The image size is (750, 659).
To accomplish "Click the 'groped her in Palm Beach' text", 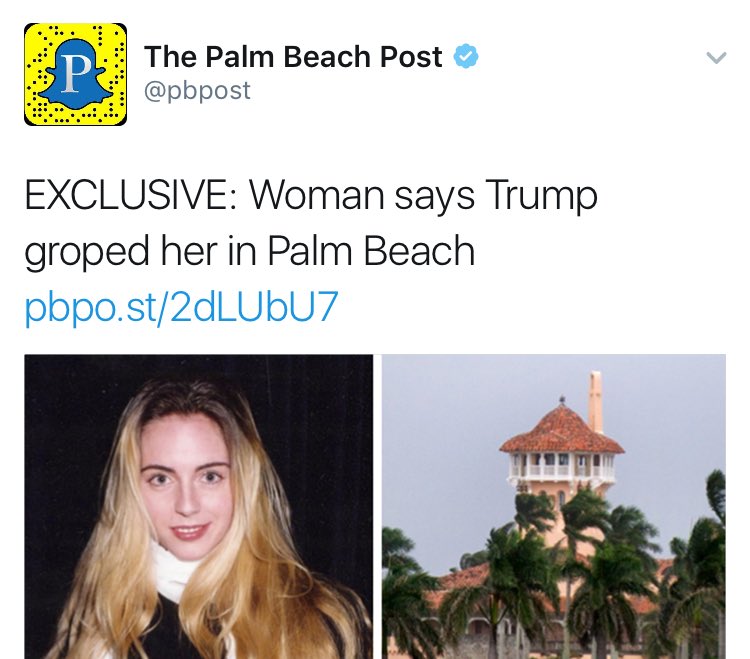I will (x=249, y=251).
